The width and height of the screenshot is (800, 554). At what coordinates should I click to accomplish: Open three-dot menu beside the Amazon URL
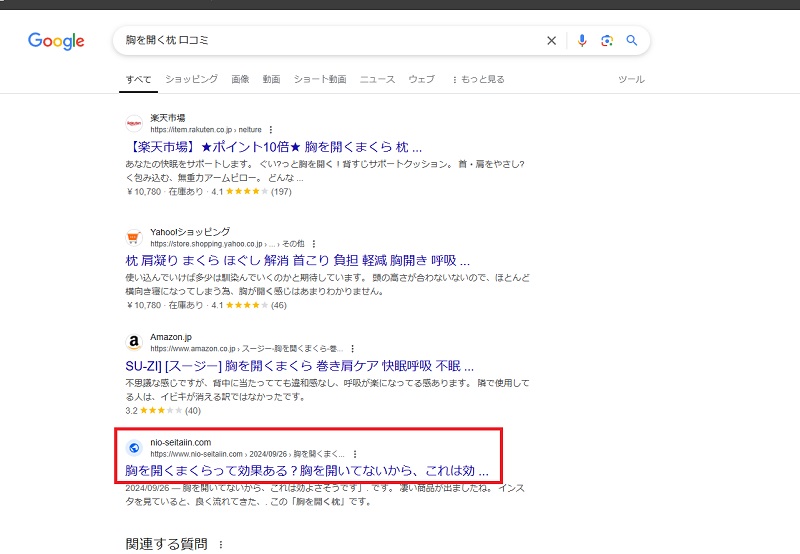tap(353, 349)
